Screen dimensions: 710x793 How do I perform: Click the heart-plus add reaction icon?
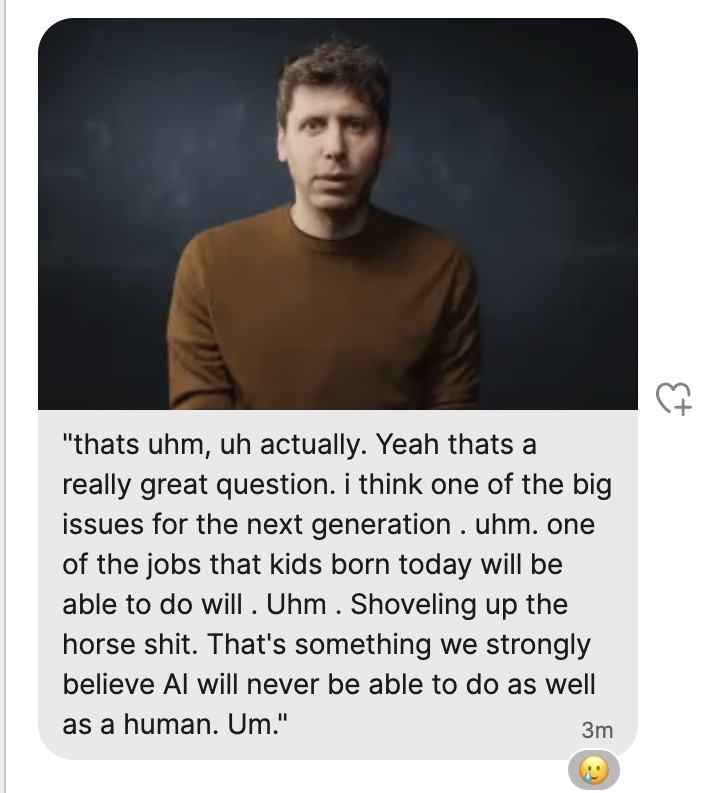(x=674, y=398)
